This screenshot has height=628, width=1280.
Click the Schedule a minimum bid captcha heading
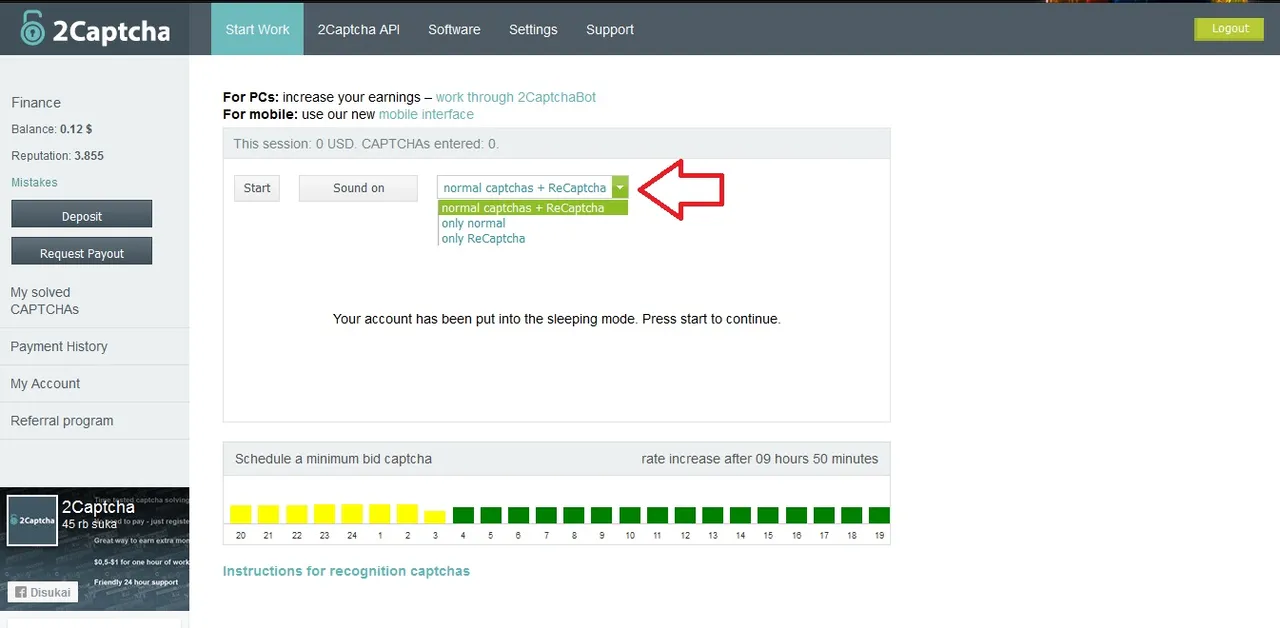(333, 459)
